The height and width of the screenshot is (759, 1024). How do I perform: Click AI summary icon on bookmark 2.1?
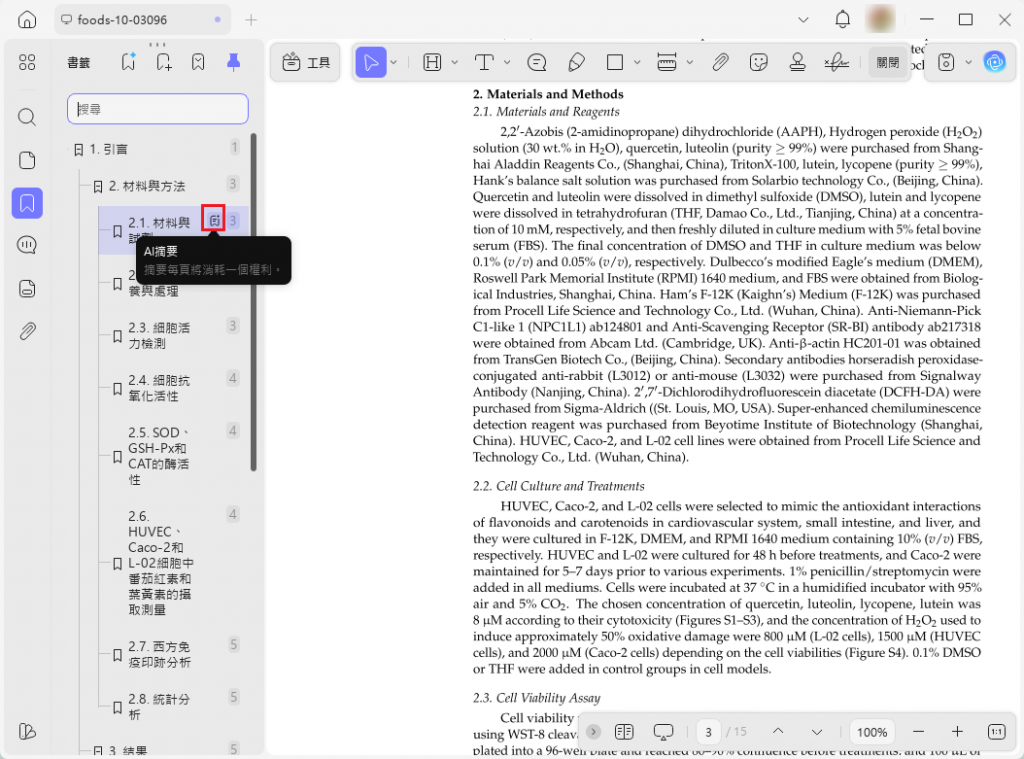[214, 221]
